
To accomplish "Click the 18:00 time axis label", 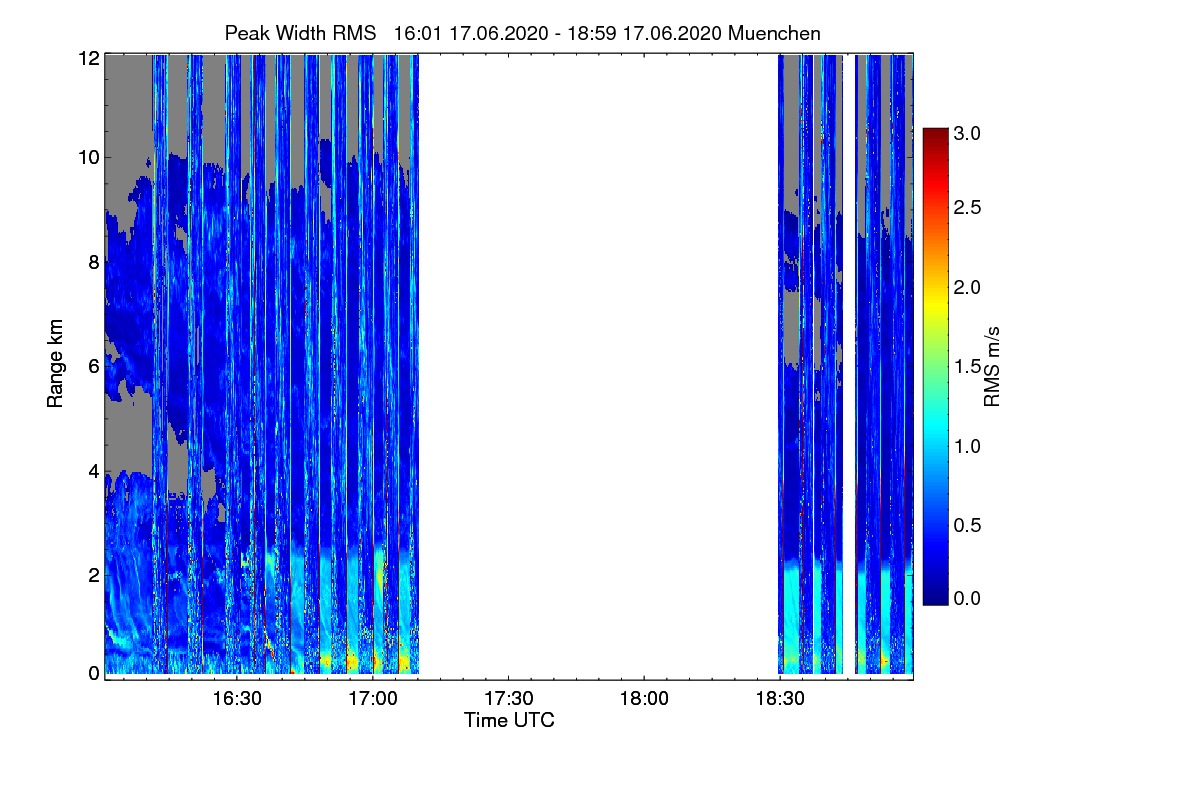I will point(645,700).
